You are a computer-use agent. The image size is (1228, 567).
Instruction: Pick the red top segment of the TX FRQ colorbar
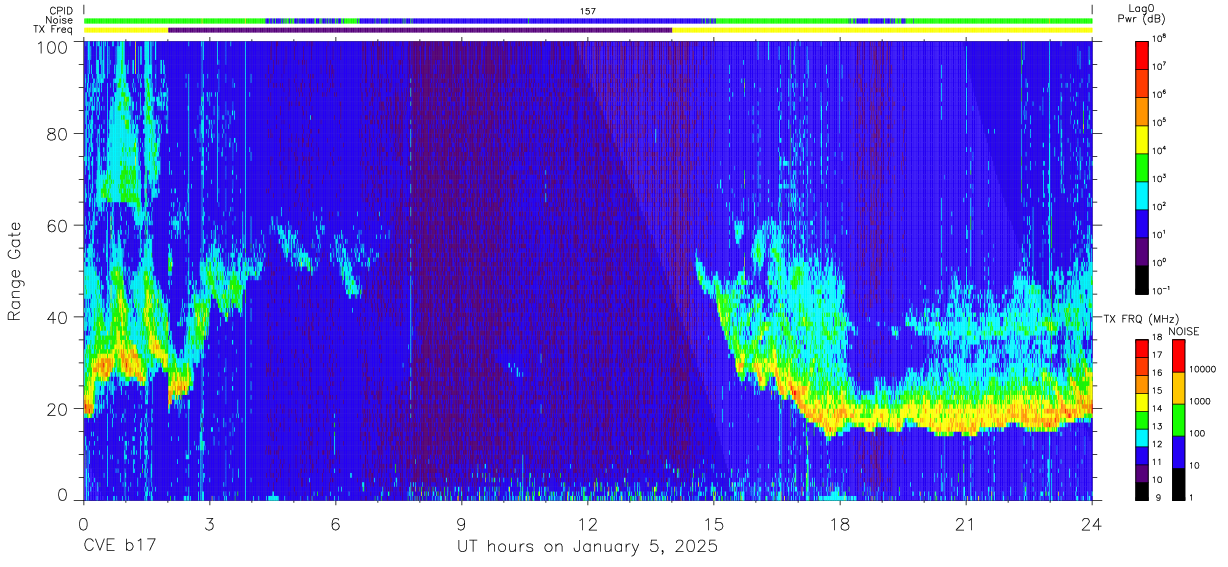point(1142,349)
